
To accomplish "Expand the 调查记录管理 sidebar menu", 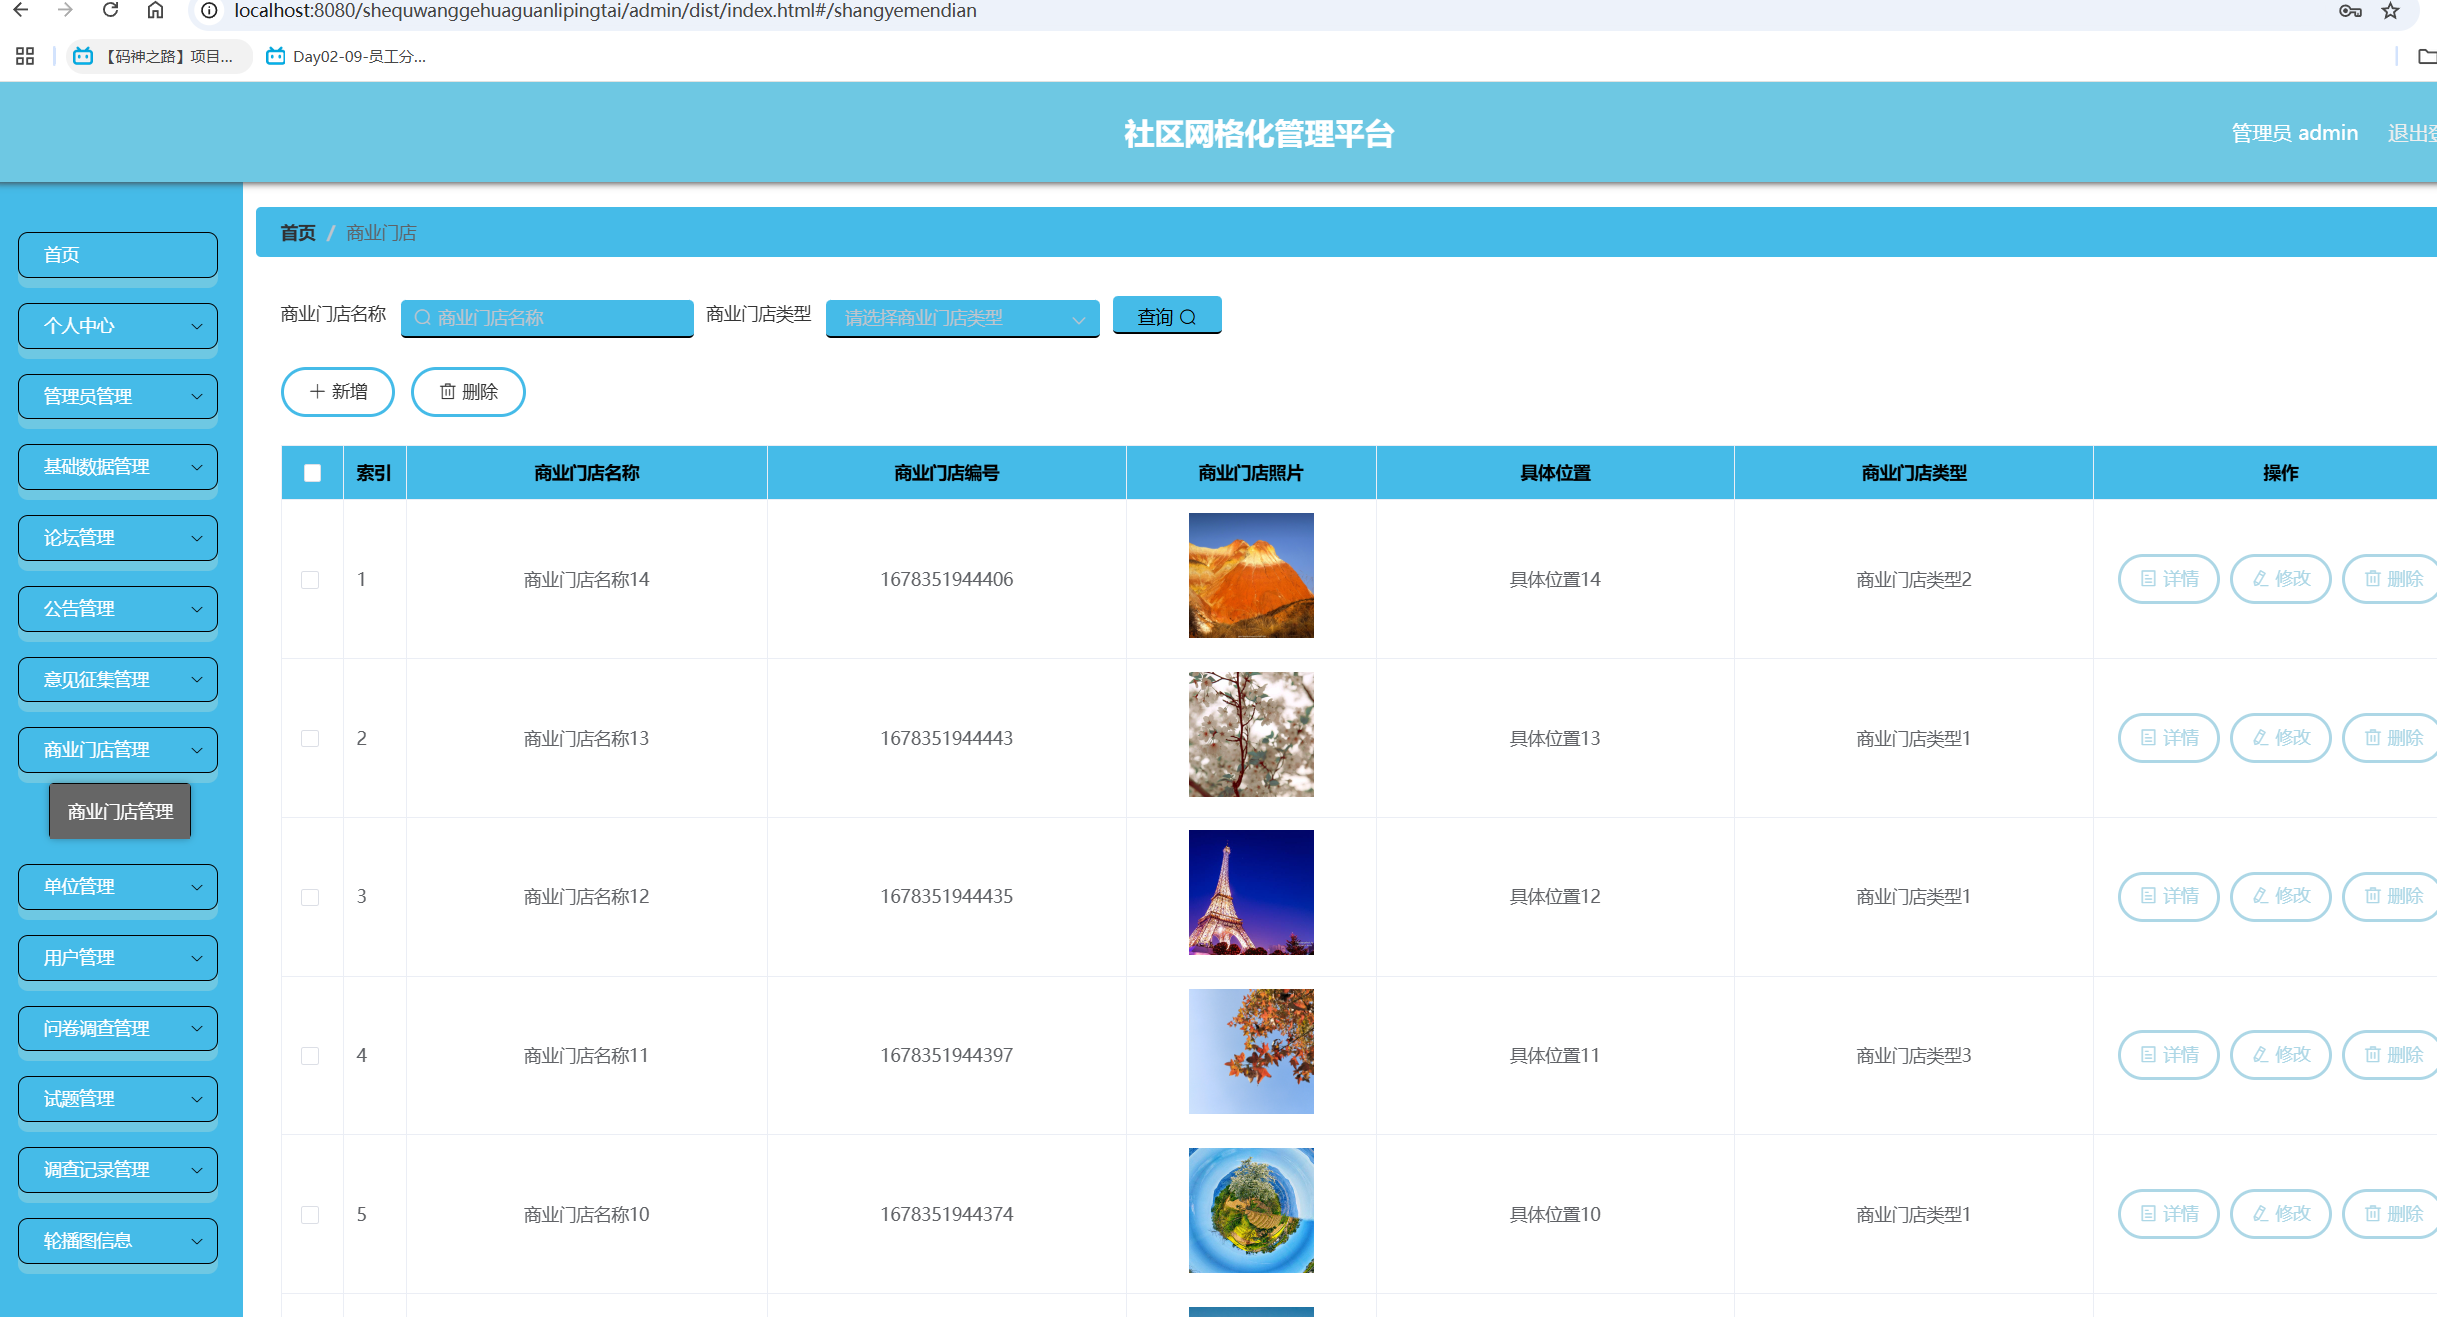I will coord(118,1170).
